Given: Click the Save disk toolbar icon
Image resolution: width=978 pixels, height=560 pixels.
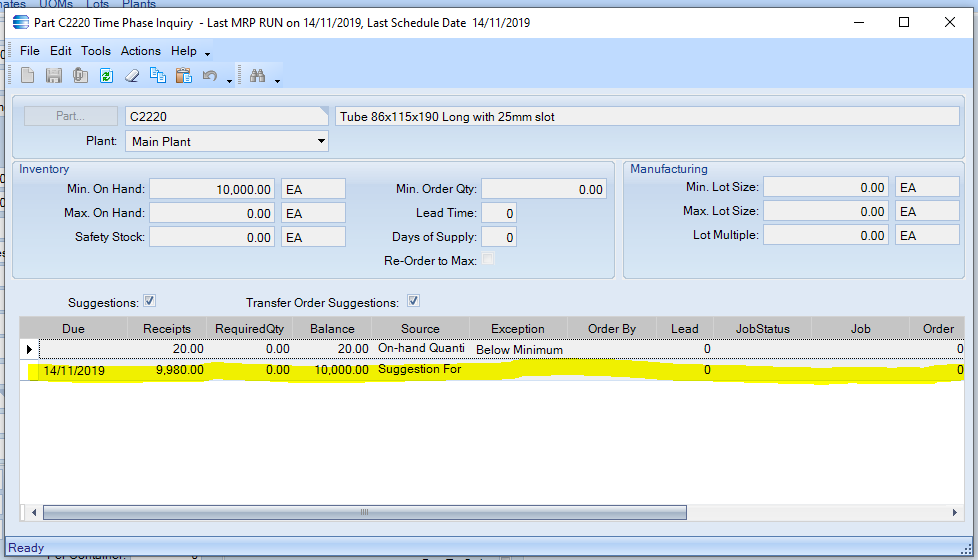Looking at the screenshot, I should point(54,75).
